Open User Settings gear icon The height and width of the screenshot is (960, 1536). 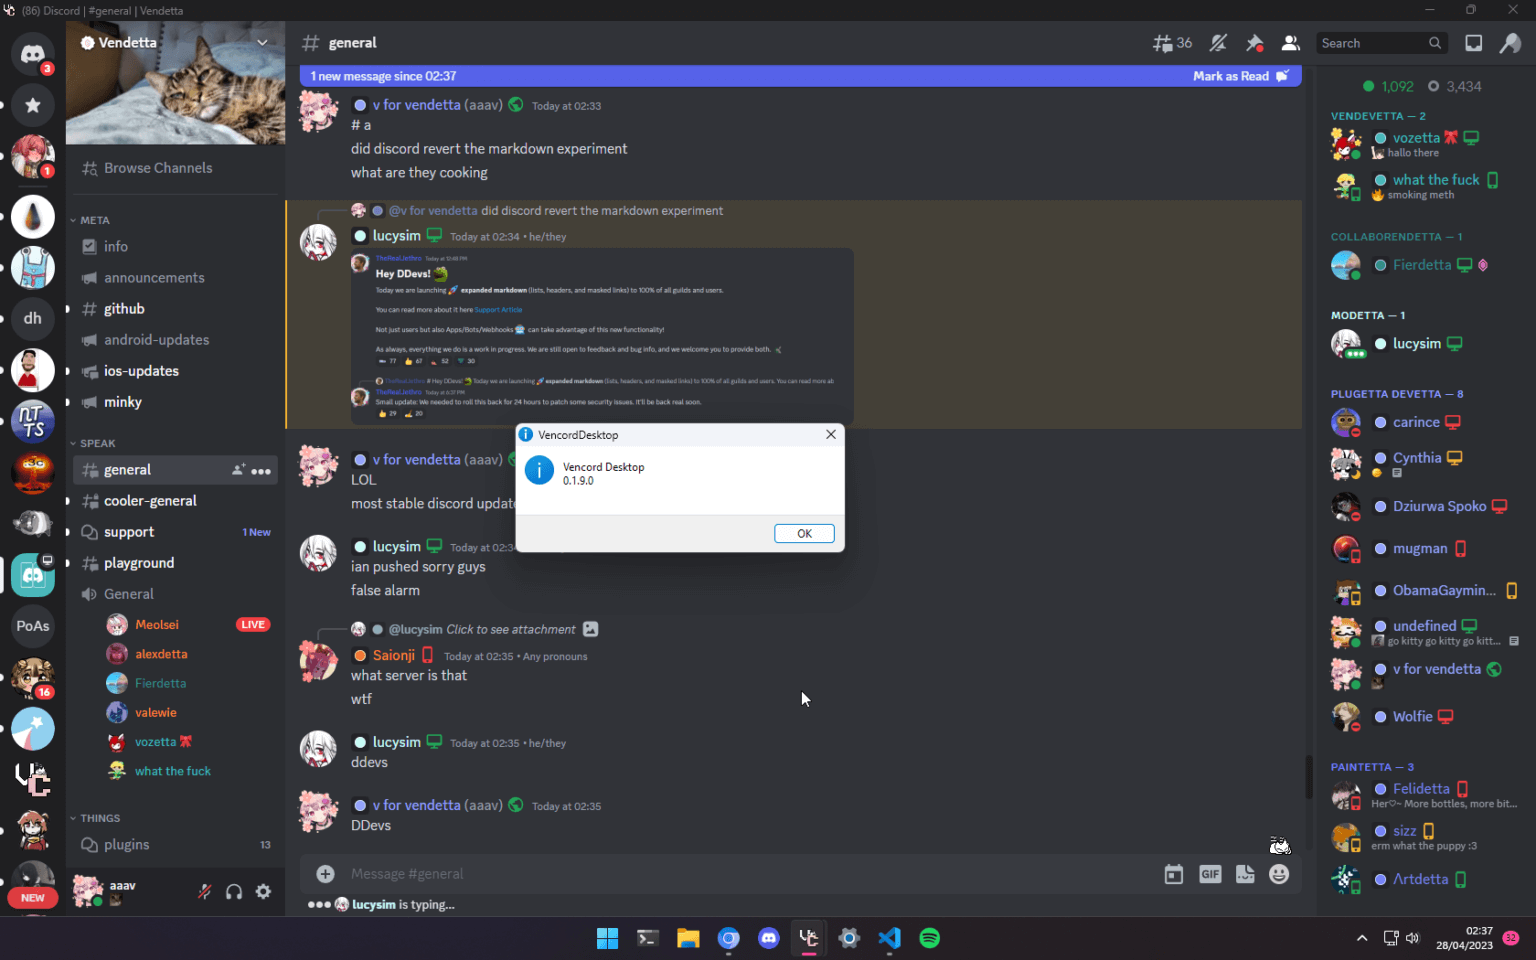(263, 892)
